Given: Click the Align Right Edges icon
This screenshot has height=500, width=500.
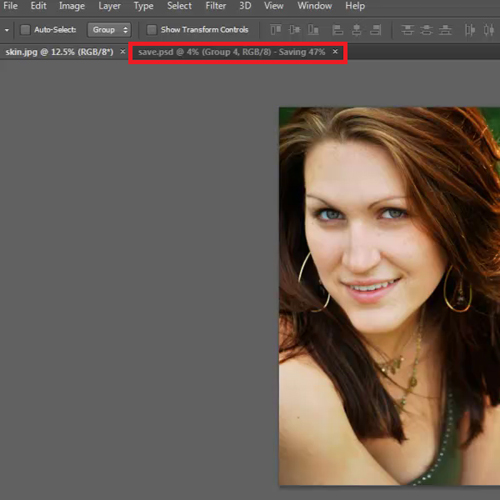Looking at the screenshot, I should (375, 30).
